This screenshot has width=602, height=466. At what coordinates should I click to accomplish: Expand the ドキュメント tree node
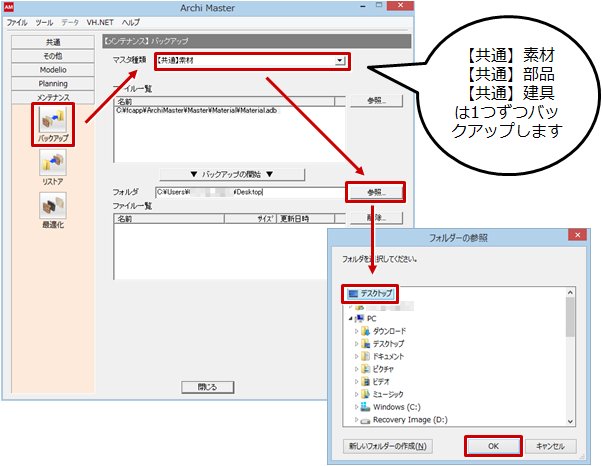pyautogui.click(x=355, y=357)
